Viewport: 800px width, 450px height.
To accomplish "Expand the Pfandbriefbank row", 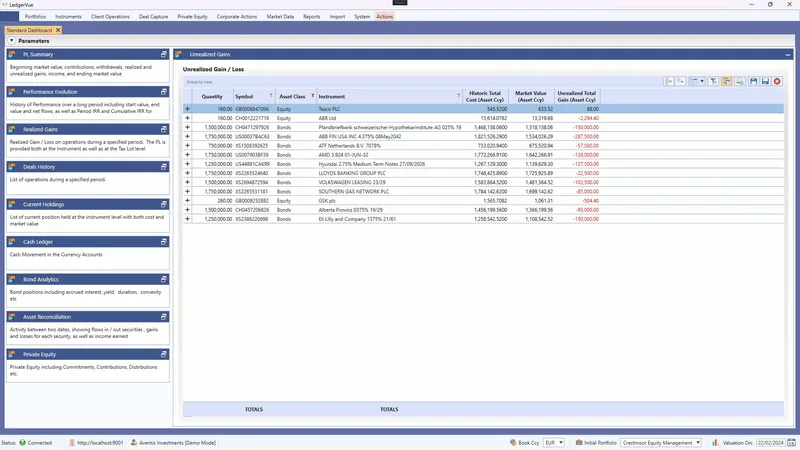I will [x=187, y=127].
